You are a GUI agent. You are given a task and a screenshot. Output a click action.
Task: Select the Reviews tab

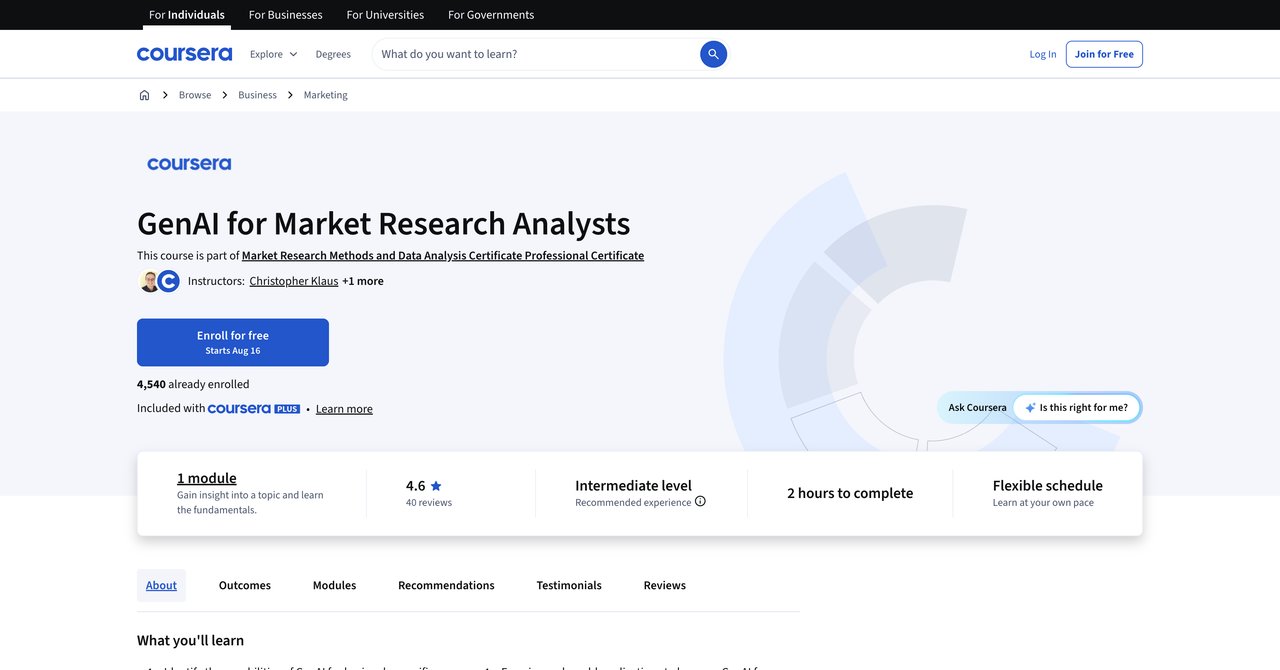(665, 586)
